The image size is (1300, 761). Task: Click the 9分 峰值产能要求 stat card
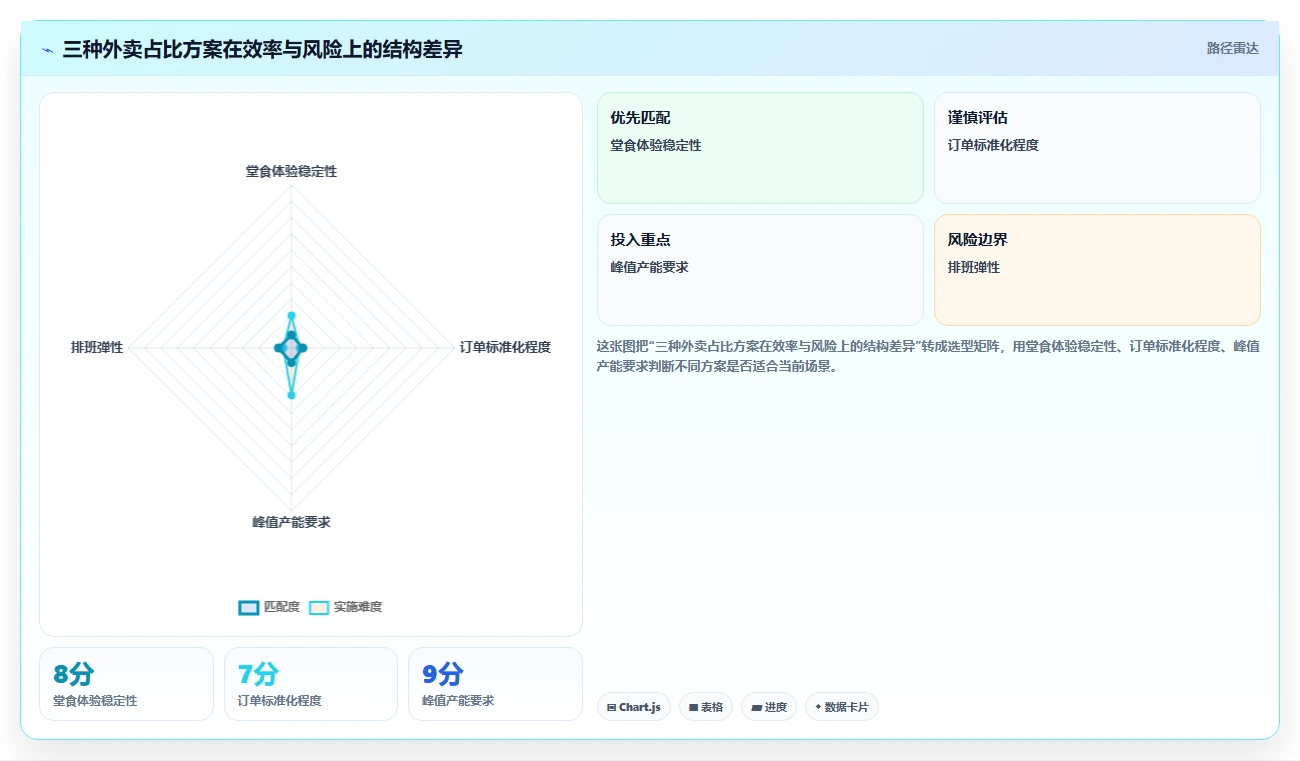[x=495, y=684]
